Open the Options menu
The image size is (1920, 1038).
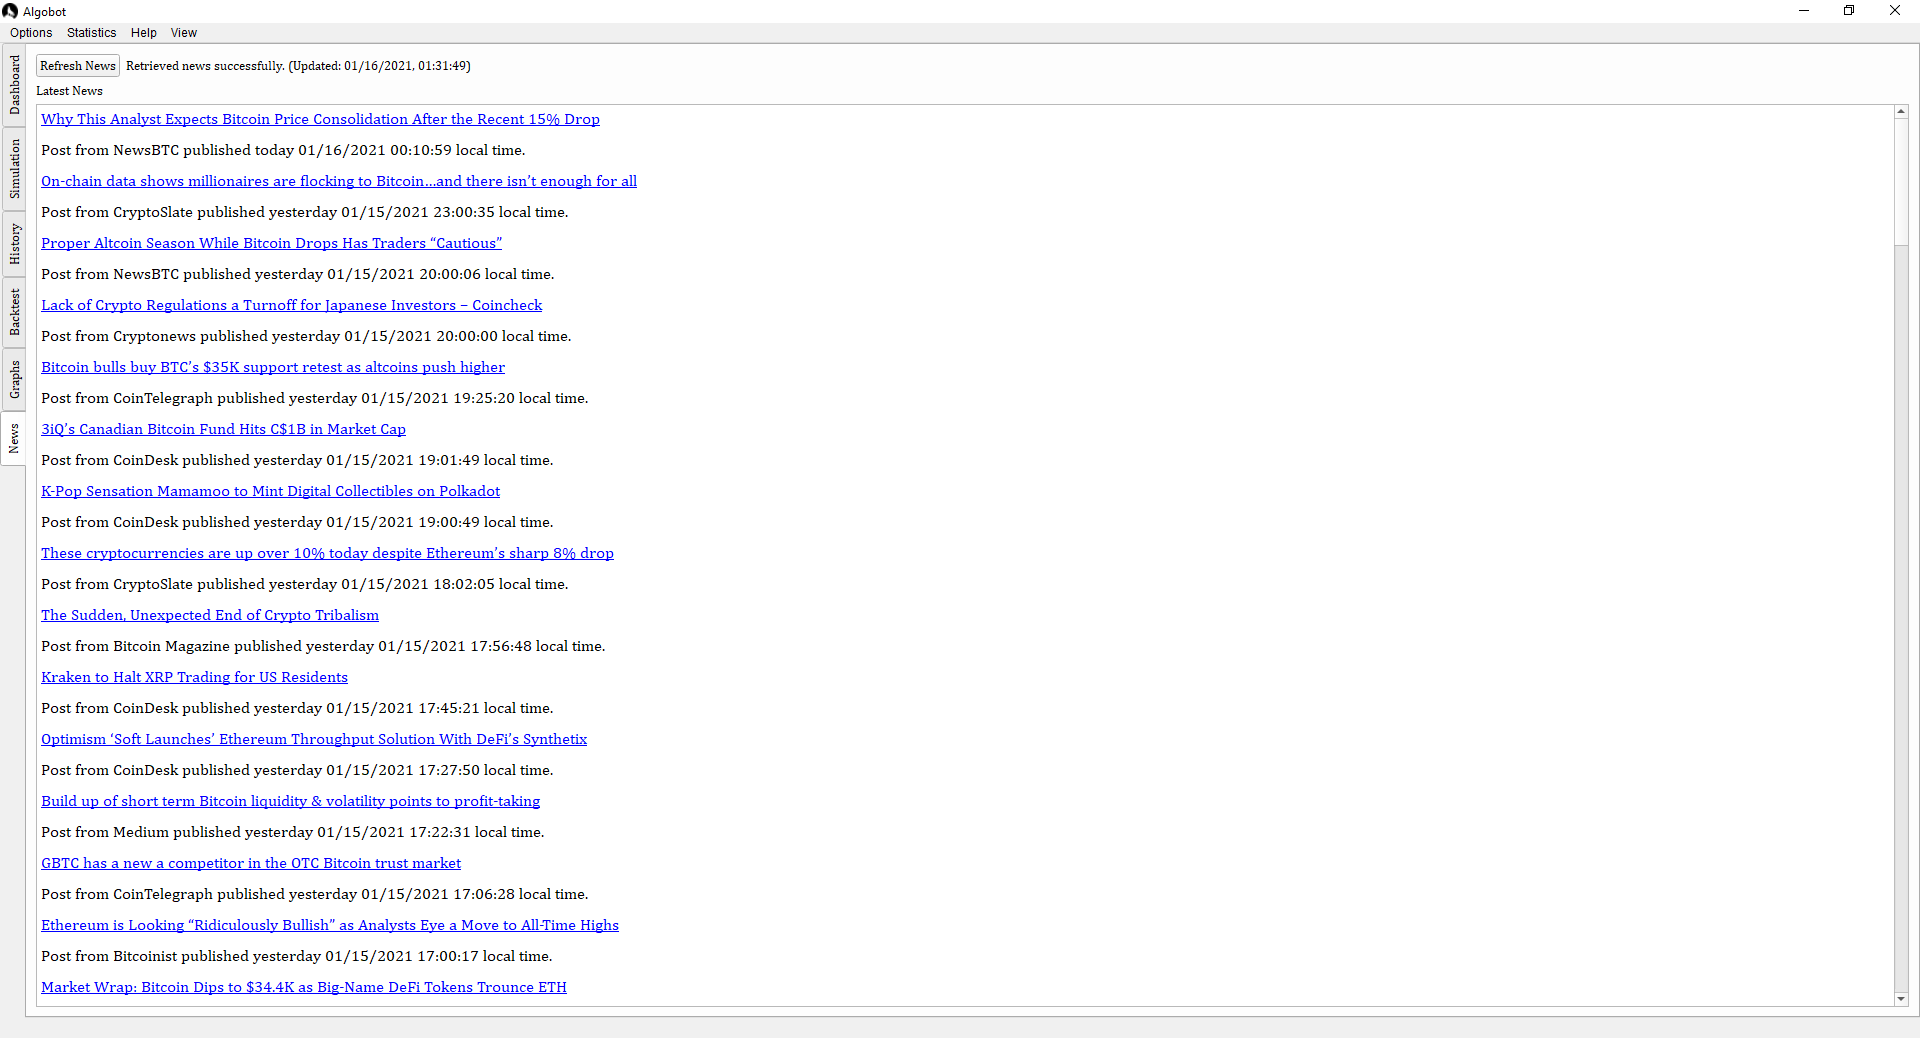click(31, 33)
